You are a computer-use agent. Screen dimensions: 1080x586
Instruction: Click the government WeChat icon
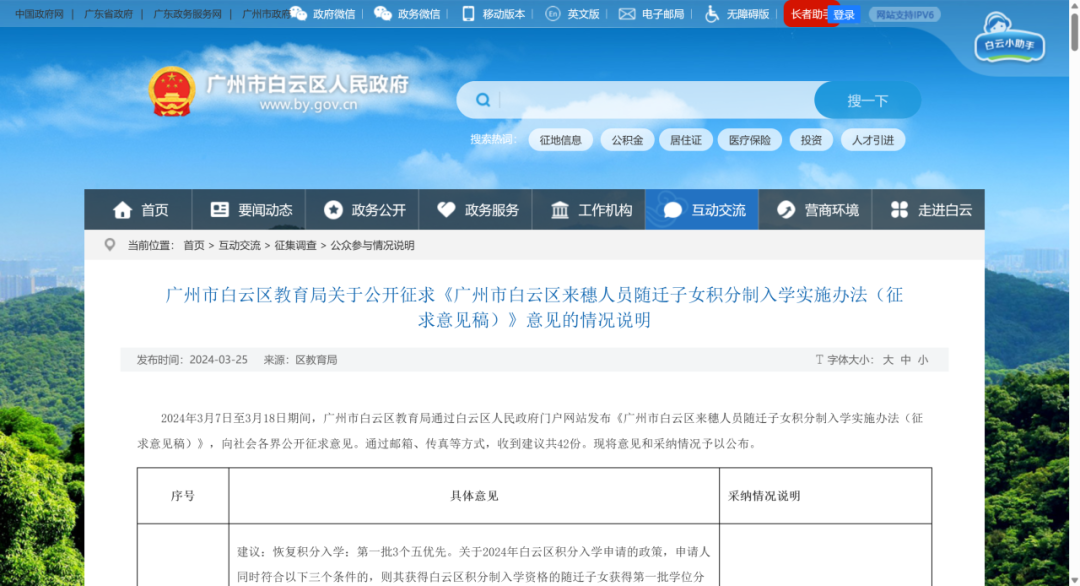tap(298, 14)
